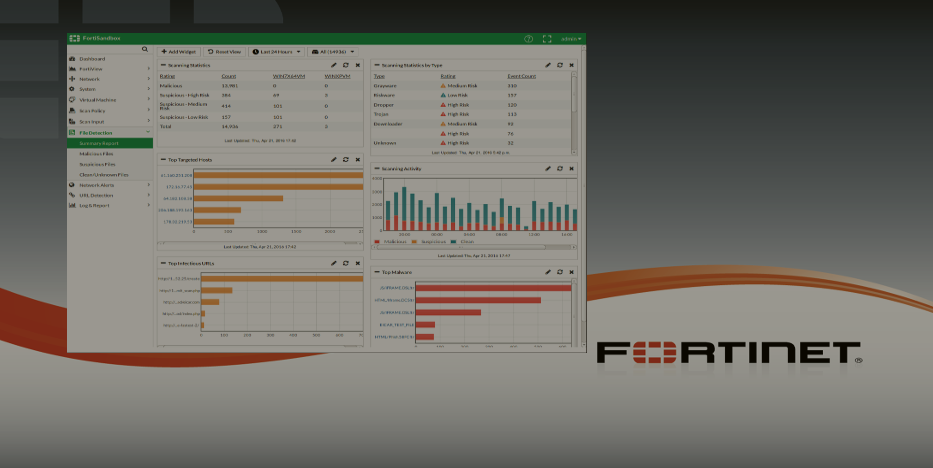Collapse the Scanning Statistics widget panel

163,65
